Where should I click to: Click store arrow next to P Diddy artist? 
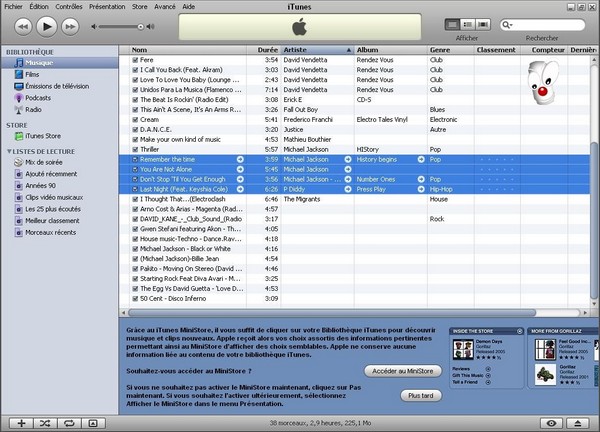click(x=348, y=189)
